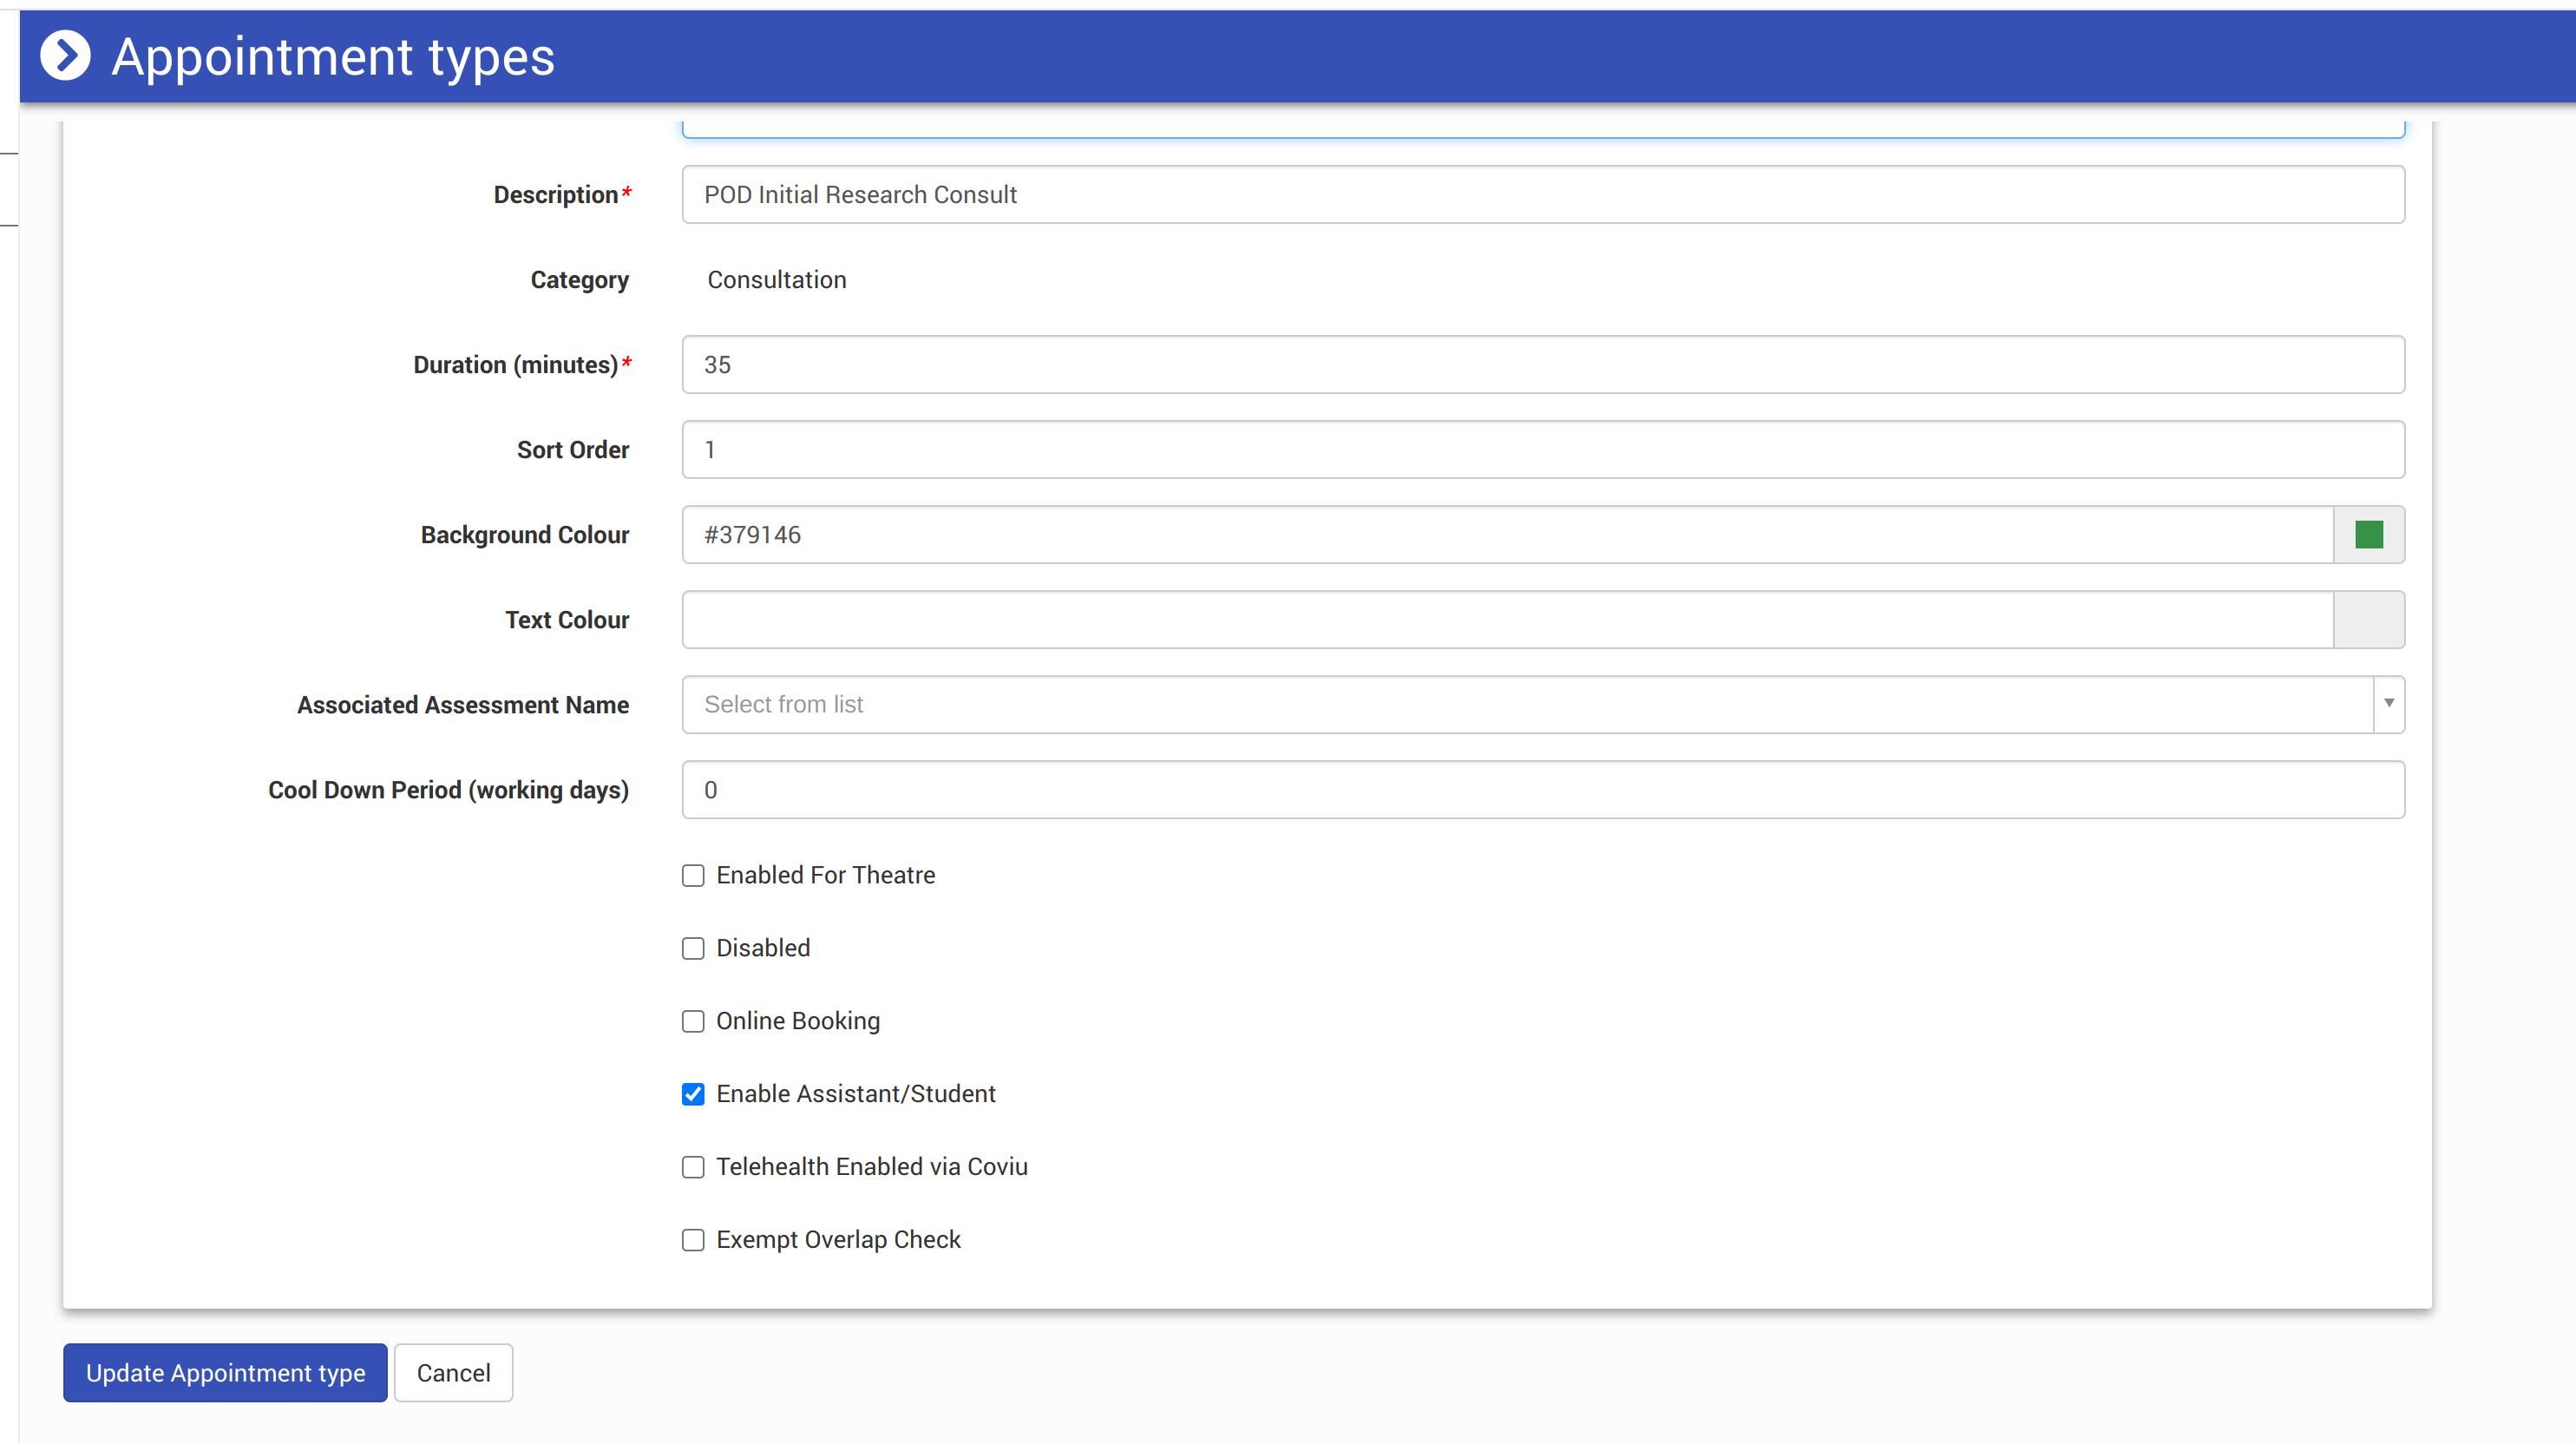Click the Appointment types header title
Viewport: 2576px width, 1444px height.
tap(333, 57)
